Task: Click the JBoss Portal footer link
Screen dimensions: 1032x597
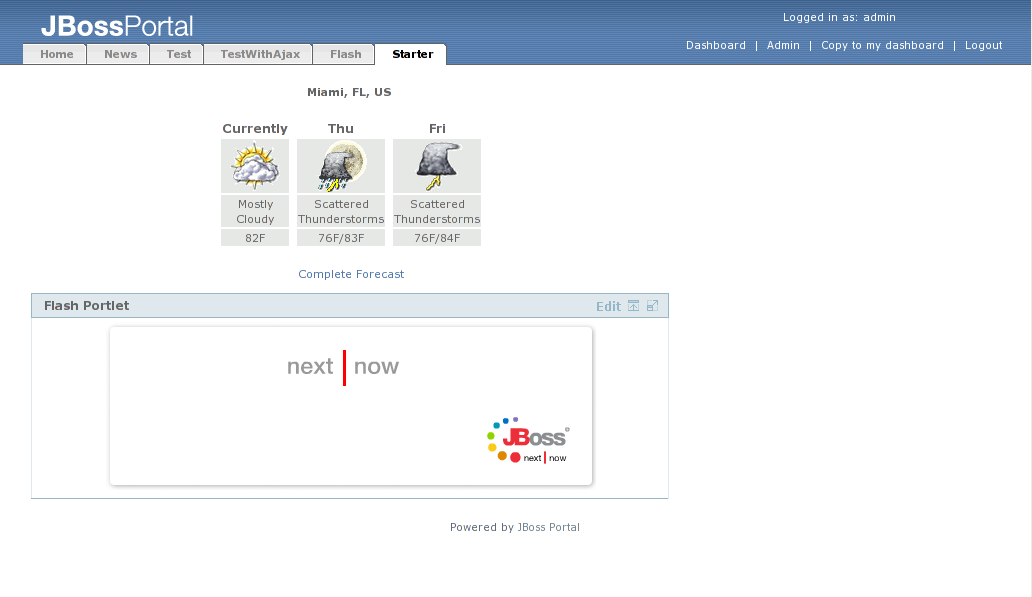Action: (x=548, y=527)
